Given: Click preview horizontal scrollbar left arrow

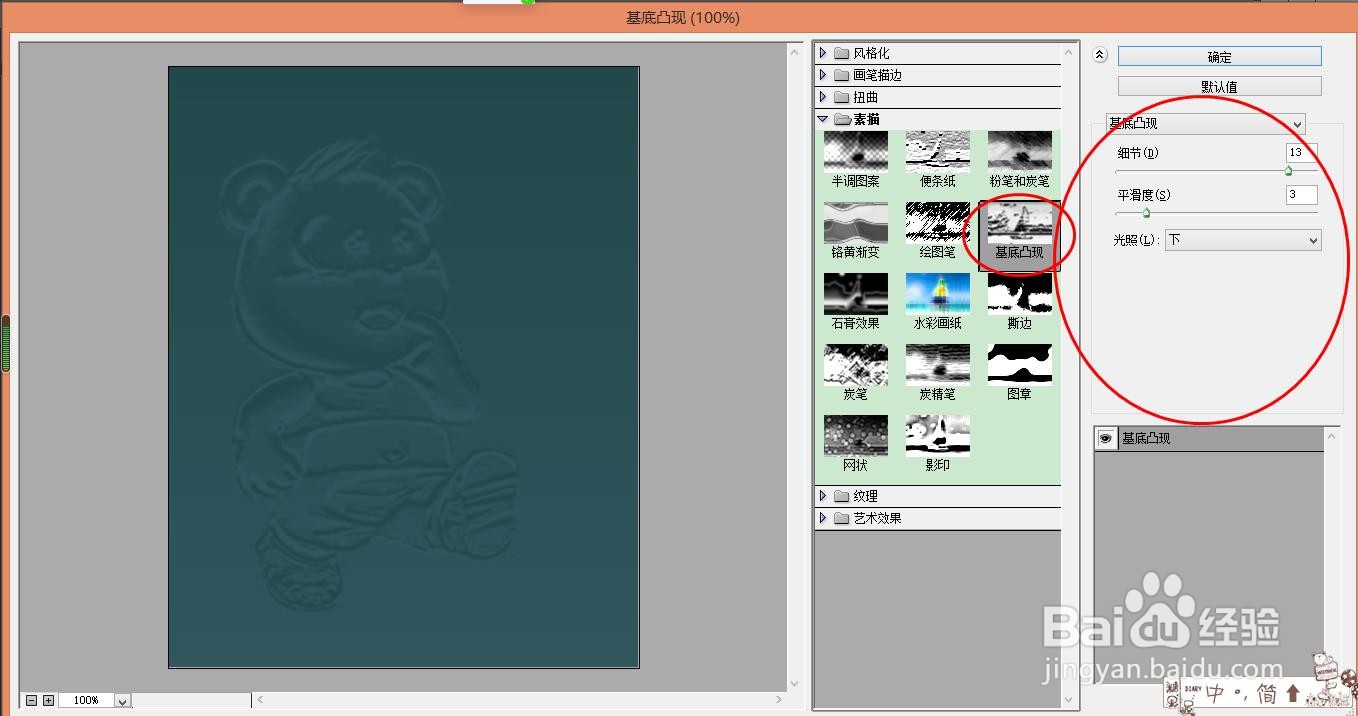Looking at the screenshot, I should 260,700.
